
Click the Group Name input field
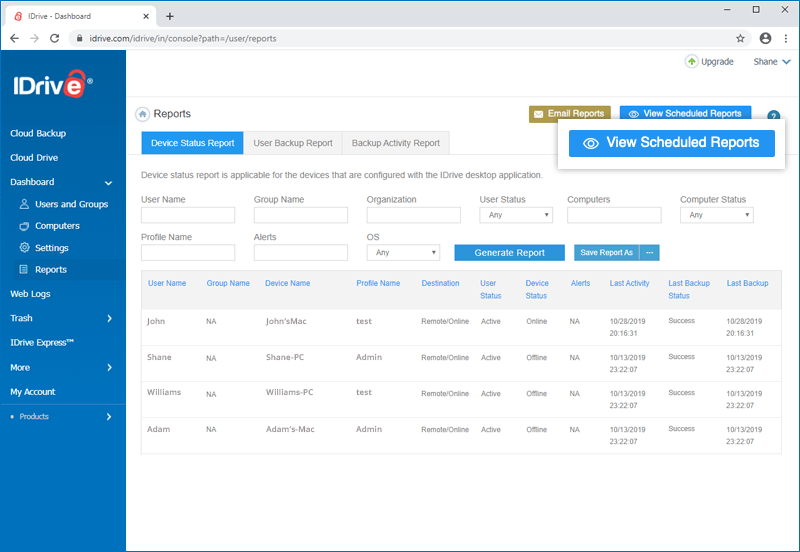tap(301, 215)
